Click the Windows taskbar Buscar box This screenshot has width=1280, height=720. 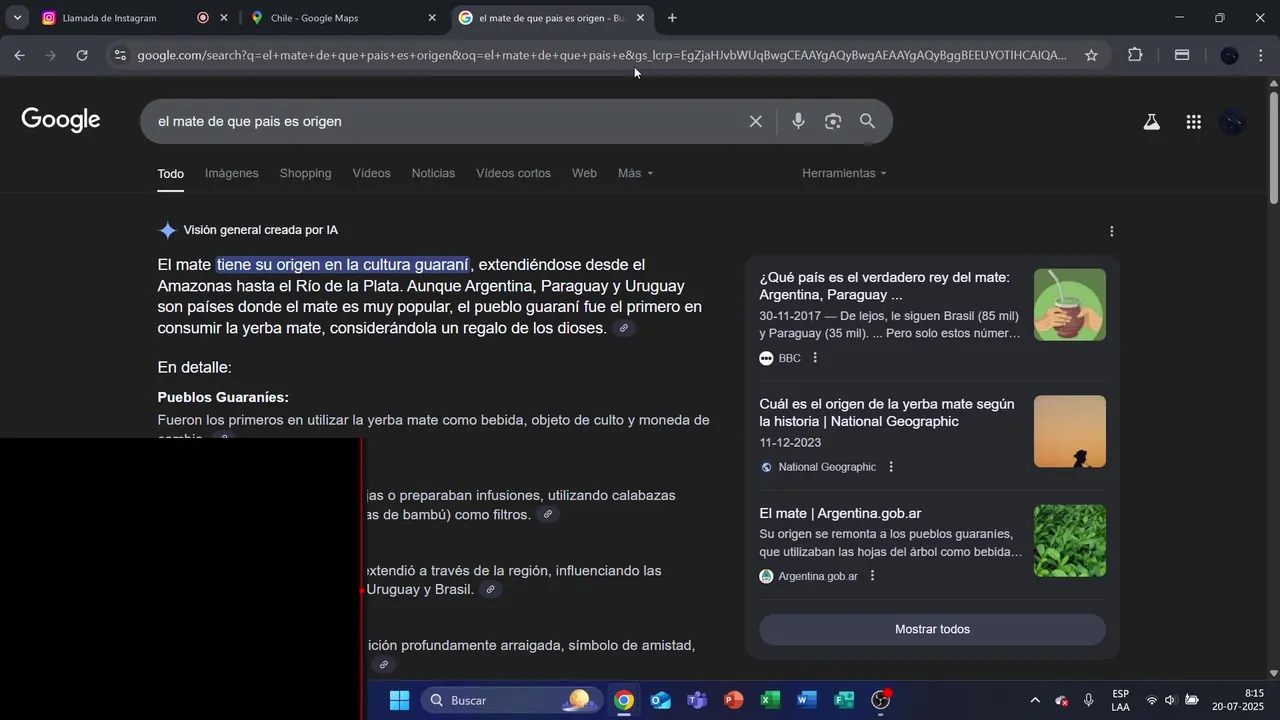point(512,700)
